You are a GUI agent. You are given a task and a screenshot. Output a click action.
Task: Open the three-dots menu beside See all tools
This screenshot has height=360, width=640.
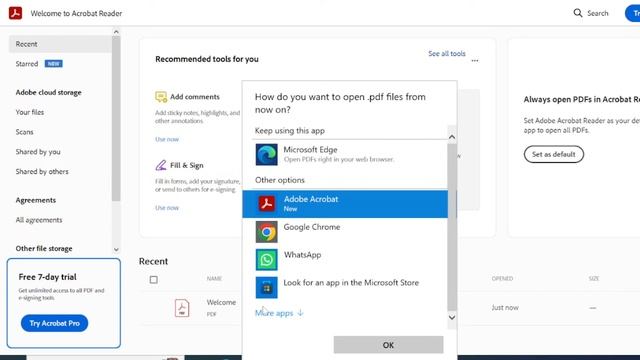[475, 60]
